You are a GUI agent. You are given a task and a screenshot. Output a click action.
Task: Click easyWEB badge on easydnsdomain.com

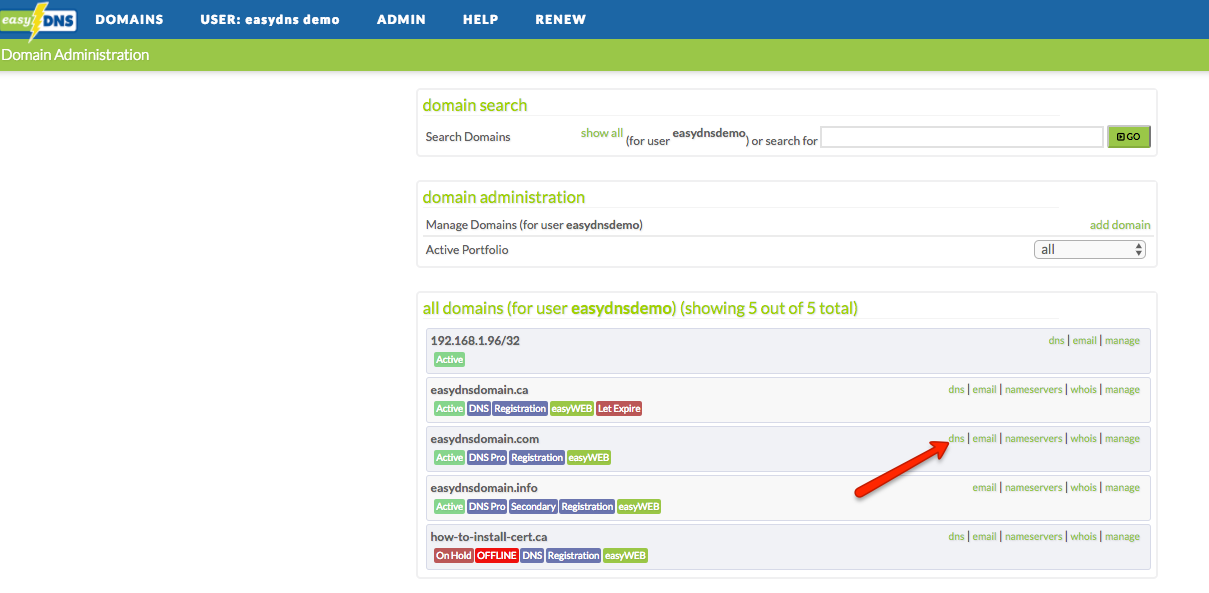(589, 457)
